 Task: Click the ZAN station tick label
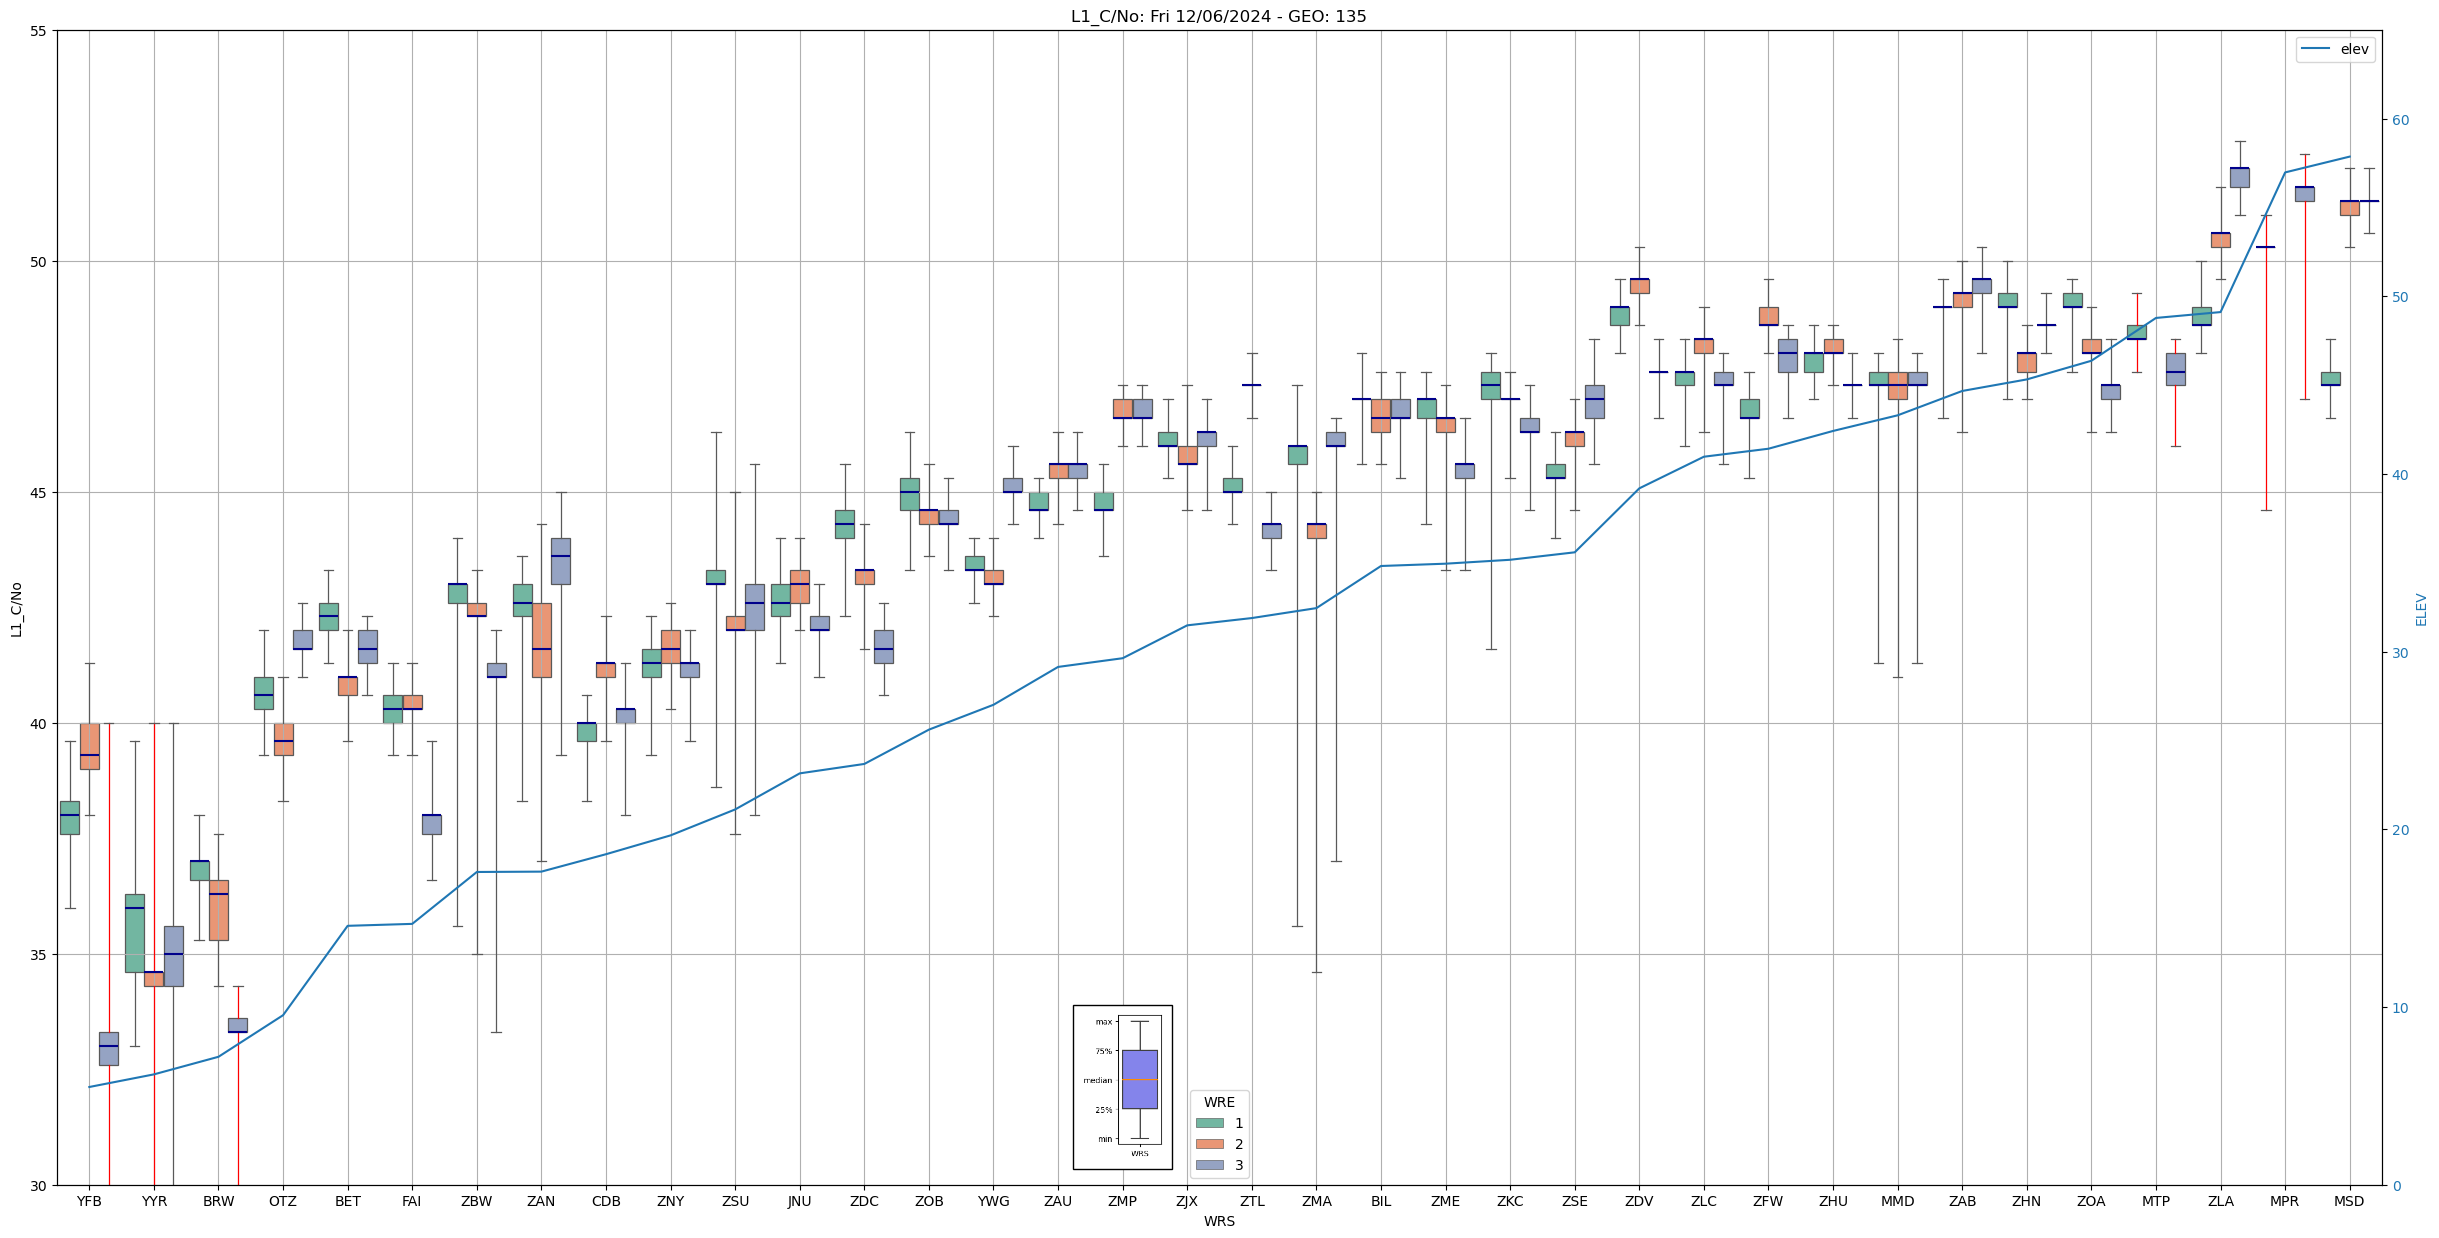[541, 1201]
